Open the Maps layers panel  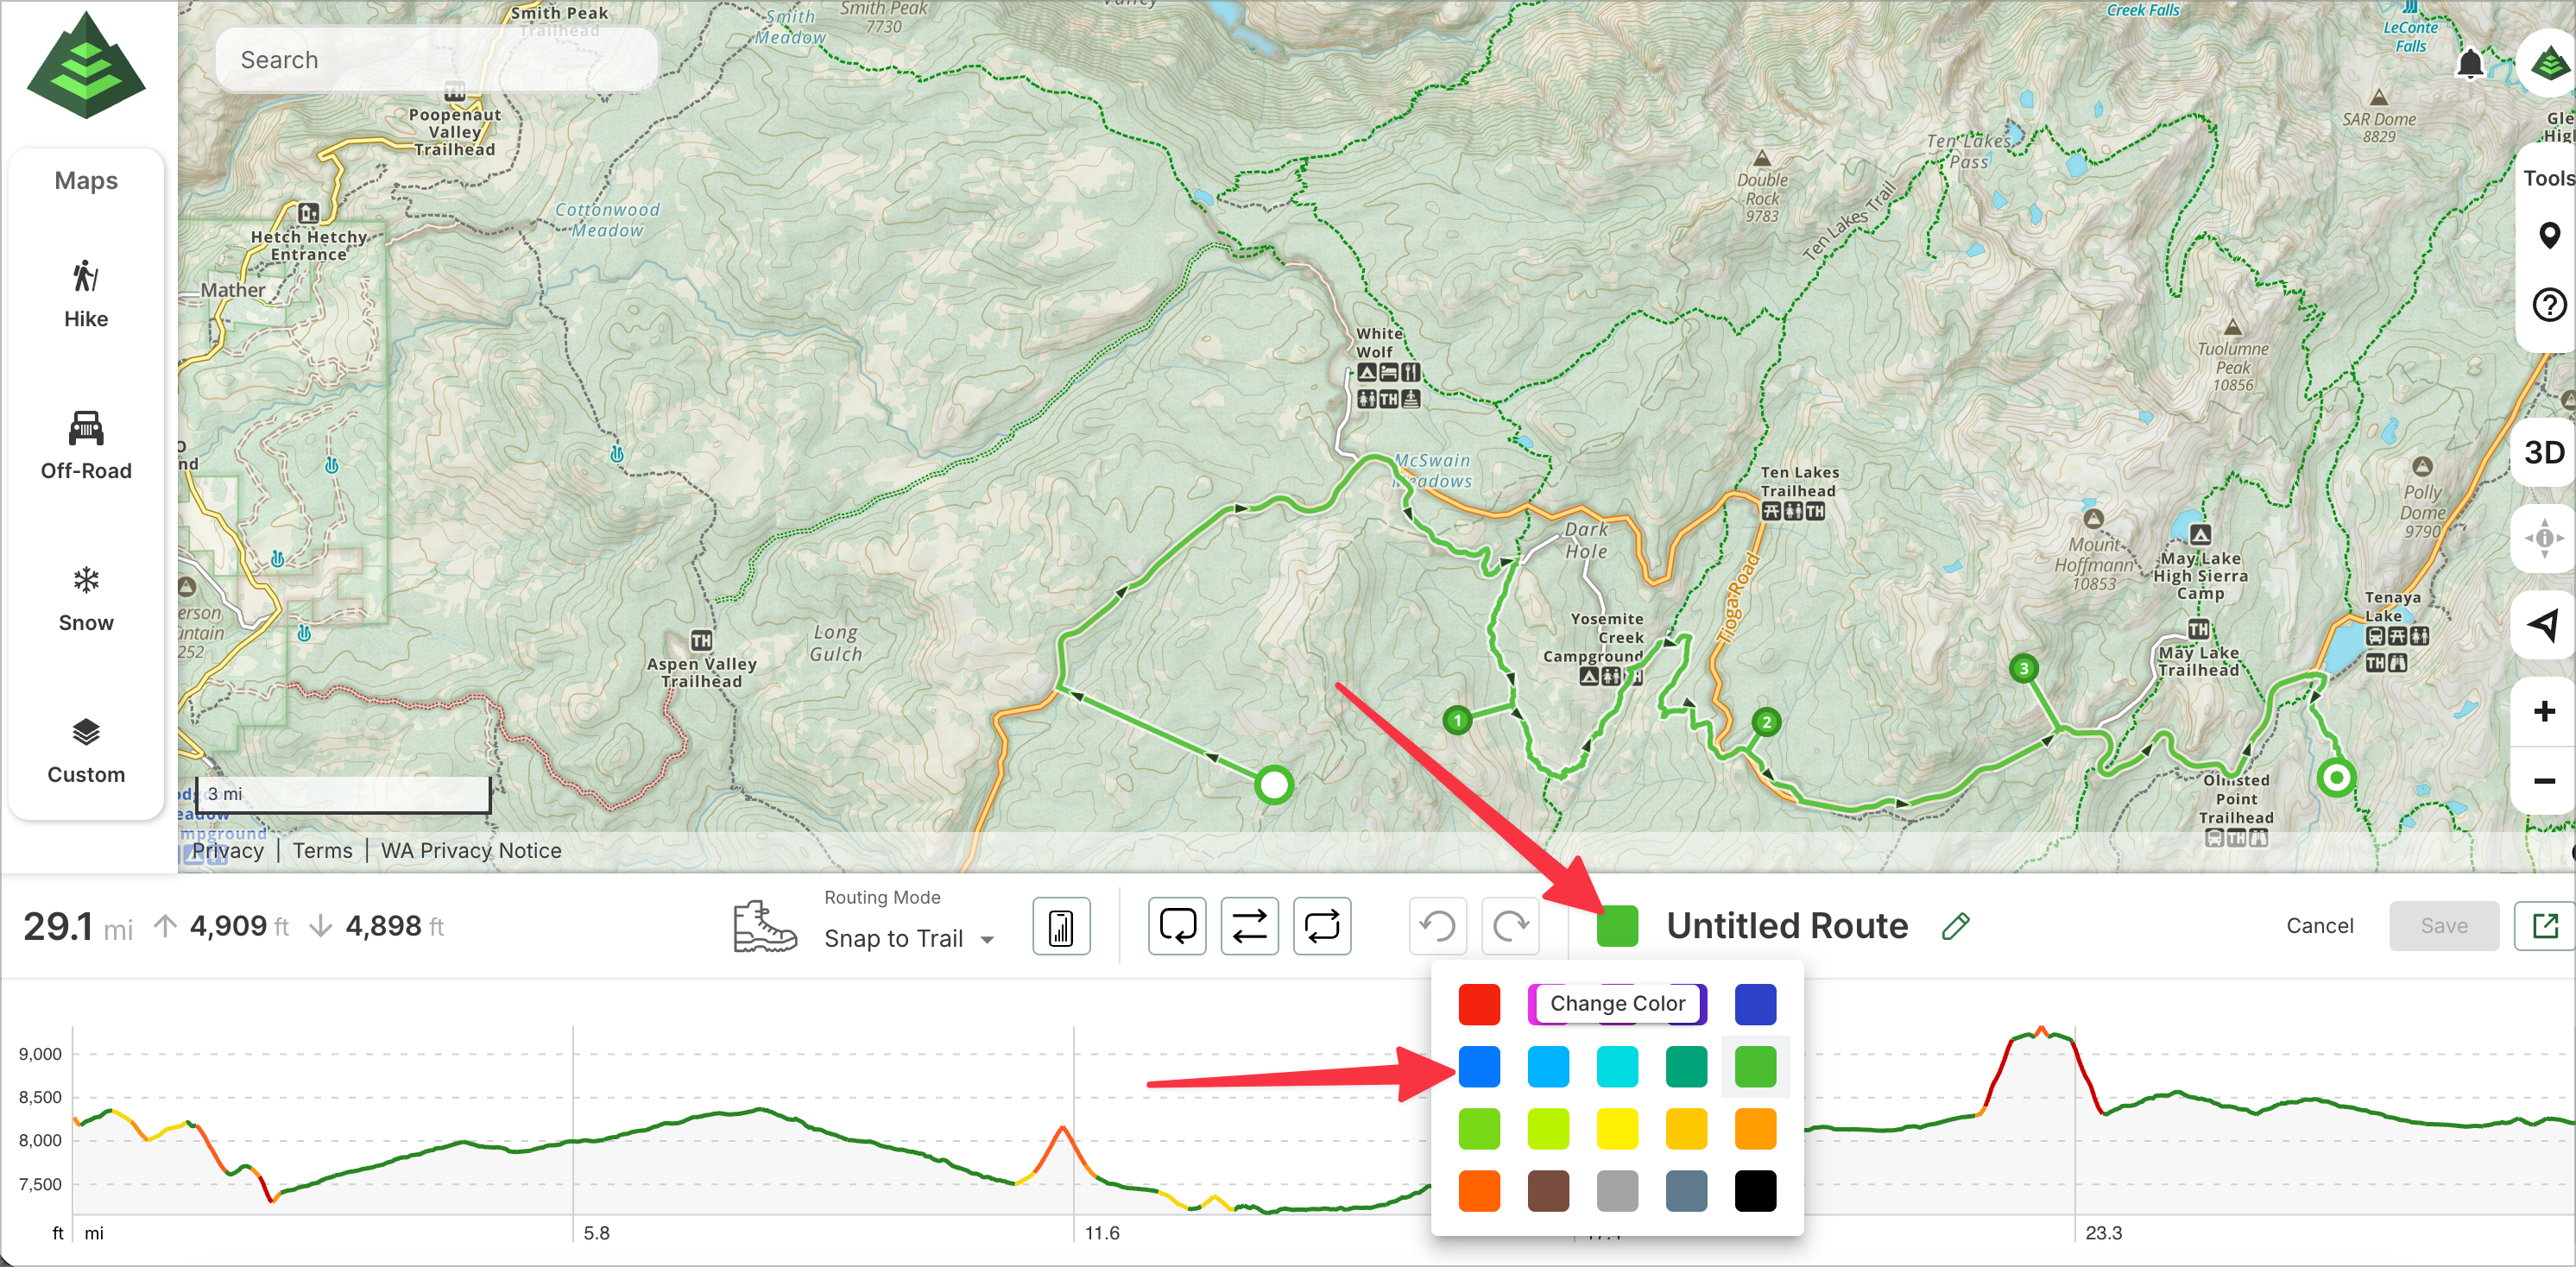[x=86, y=181]
